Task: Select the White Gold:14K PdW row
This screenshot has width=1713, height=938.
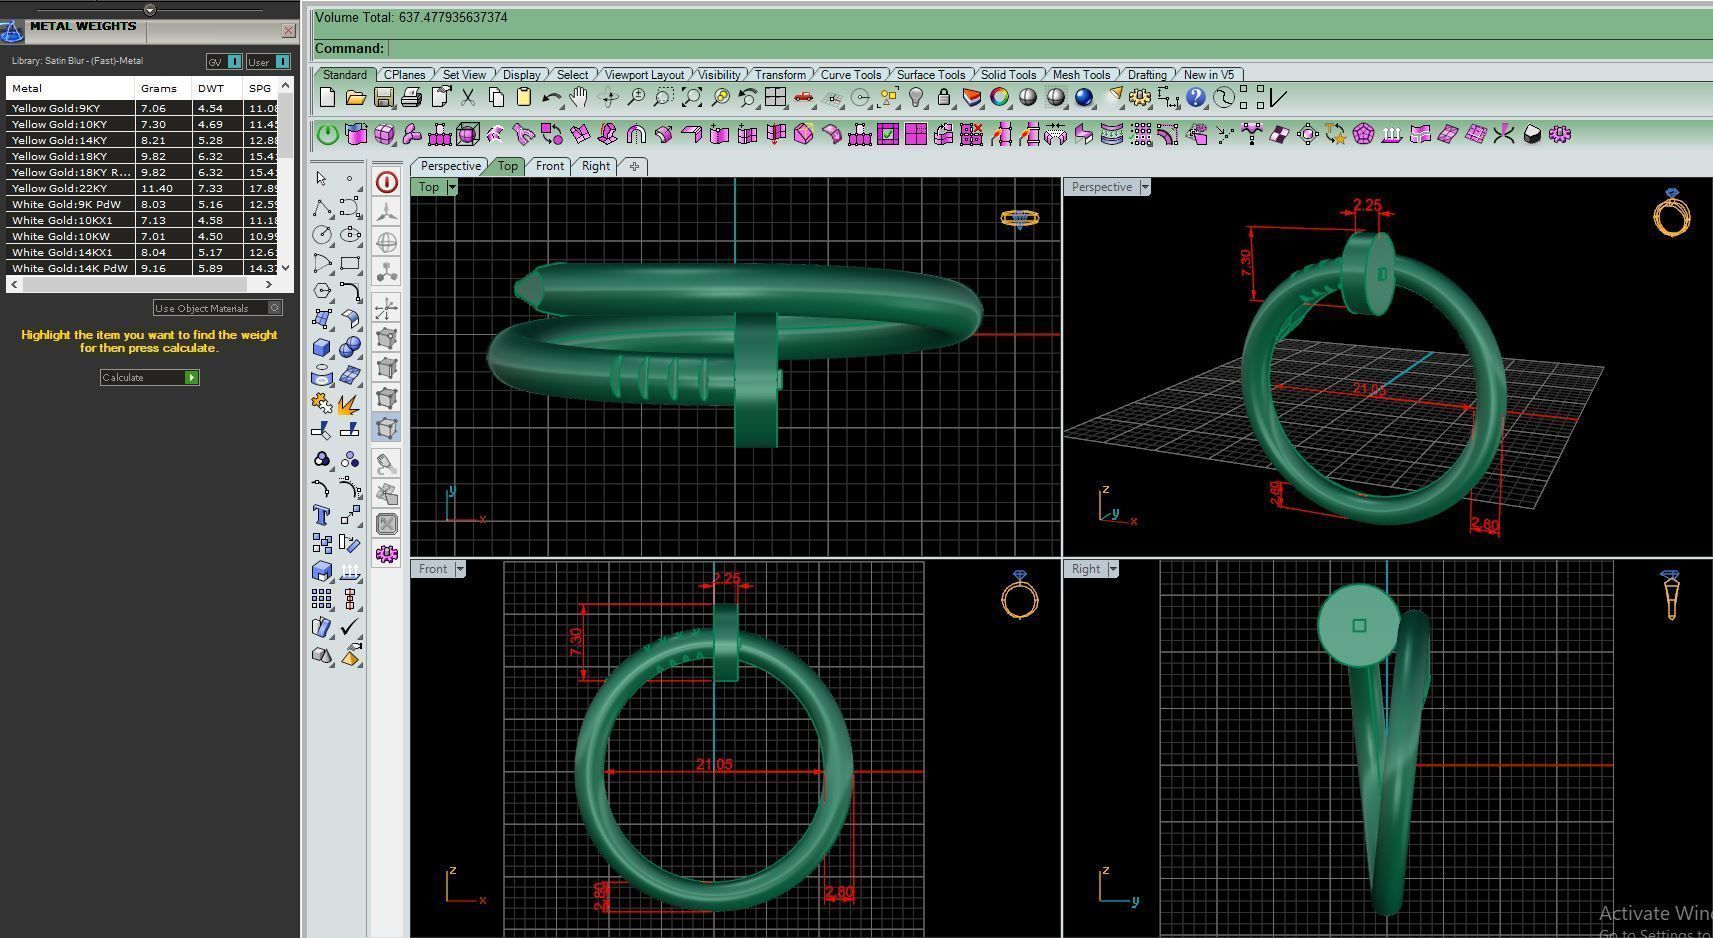Action: click(143, 268)
